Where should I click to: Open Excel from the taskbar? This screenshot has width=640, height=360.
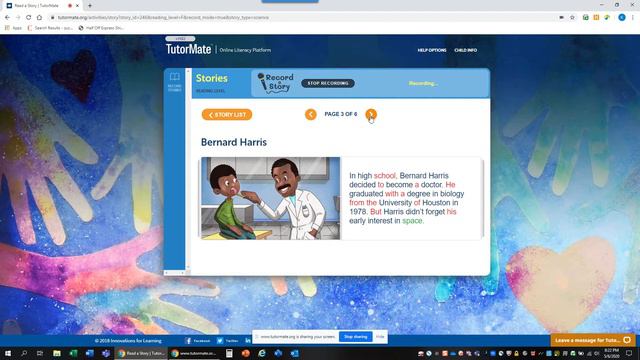coord(73,353)
